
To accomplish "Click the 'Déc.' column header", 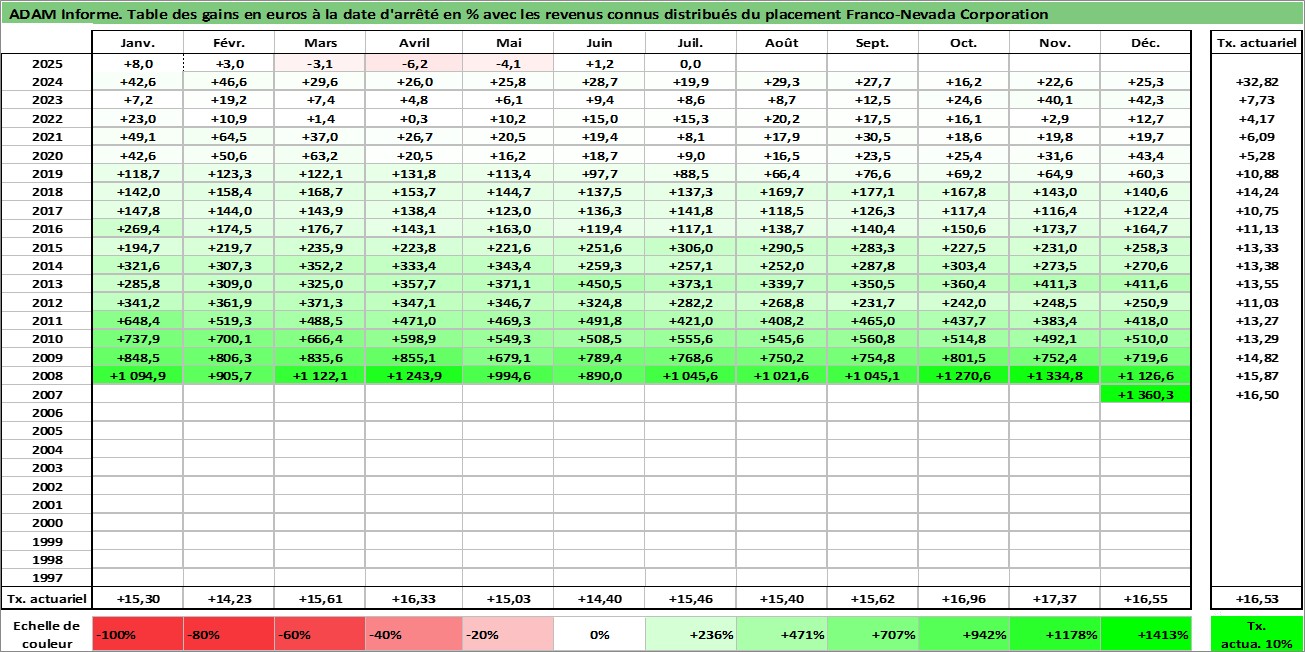I will (1145, 43).
